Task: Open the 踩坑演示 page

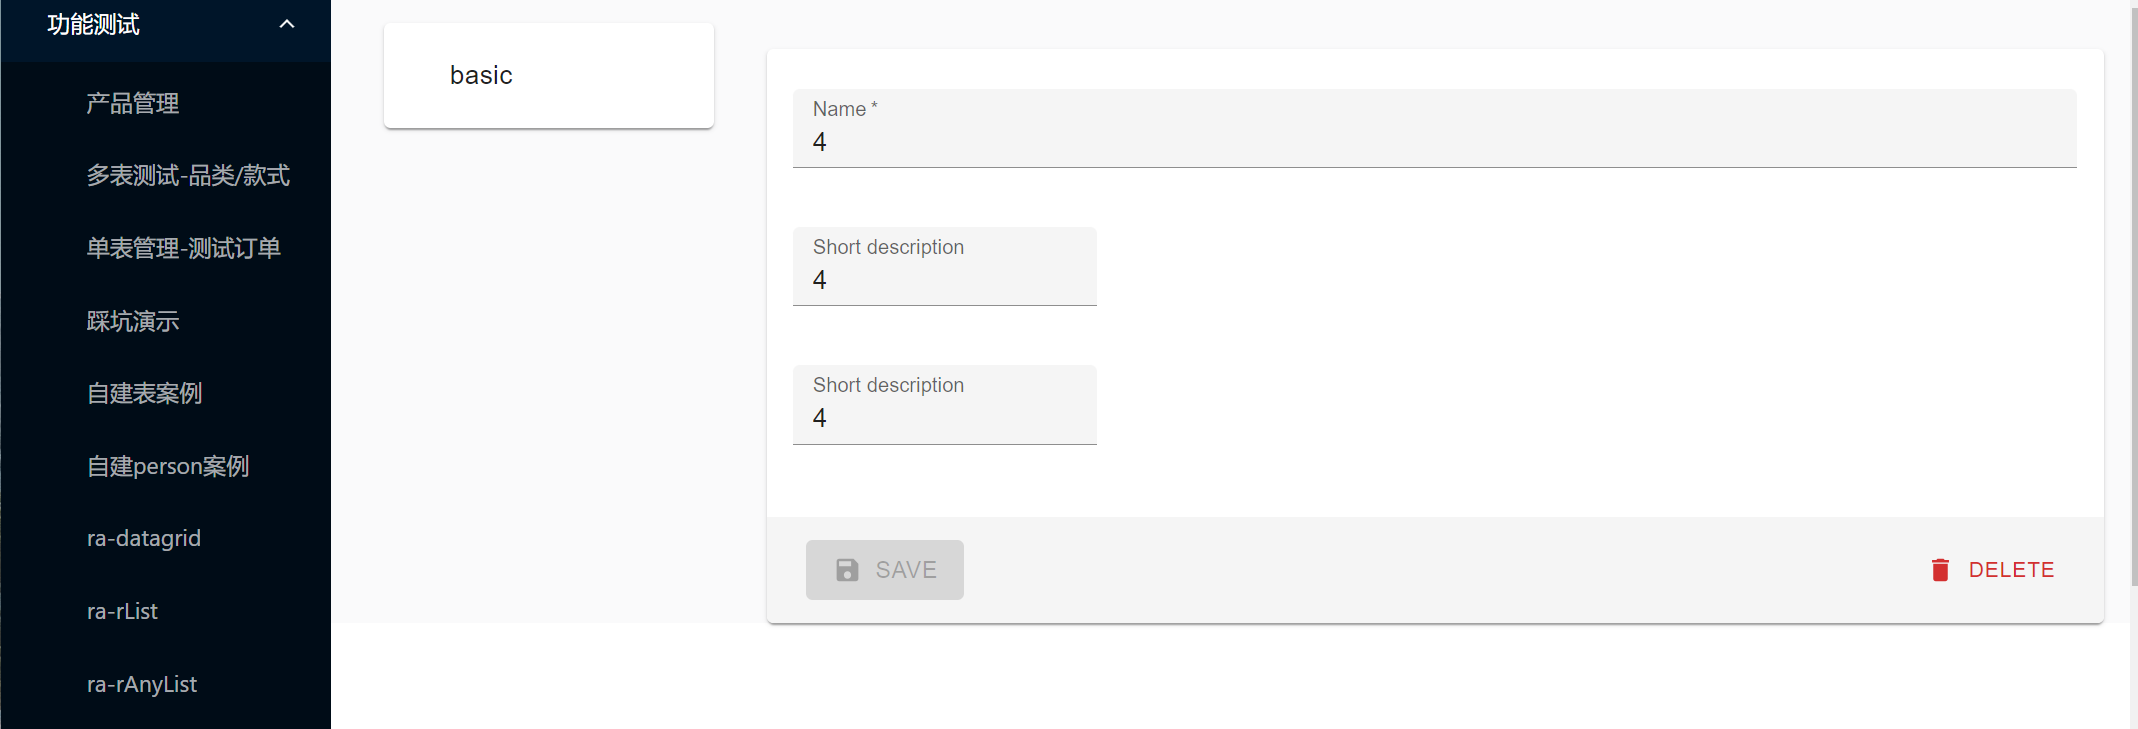Action: (133, 320)
